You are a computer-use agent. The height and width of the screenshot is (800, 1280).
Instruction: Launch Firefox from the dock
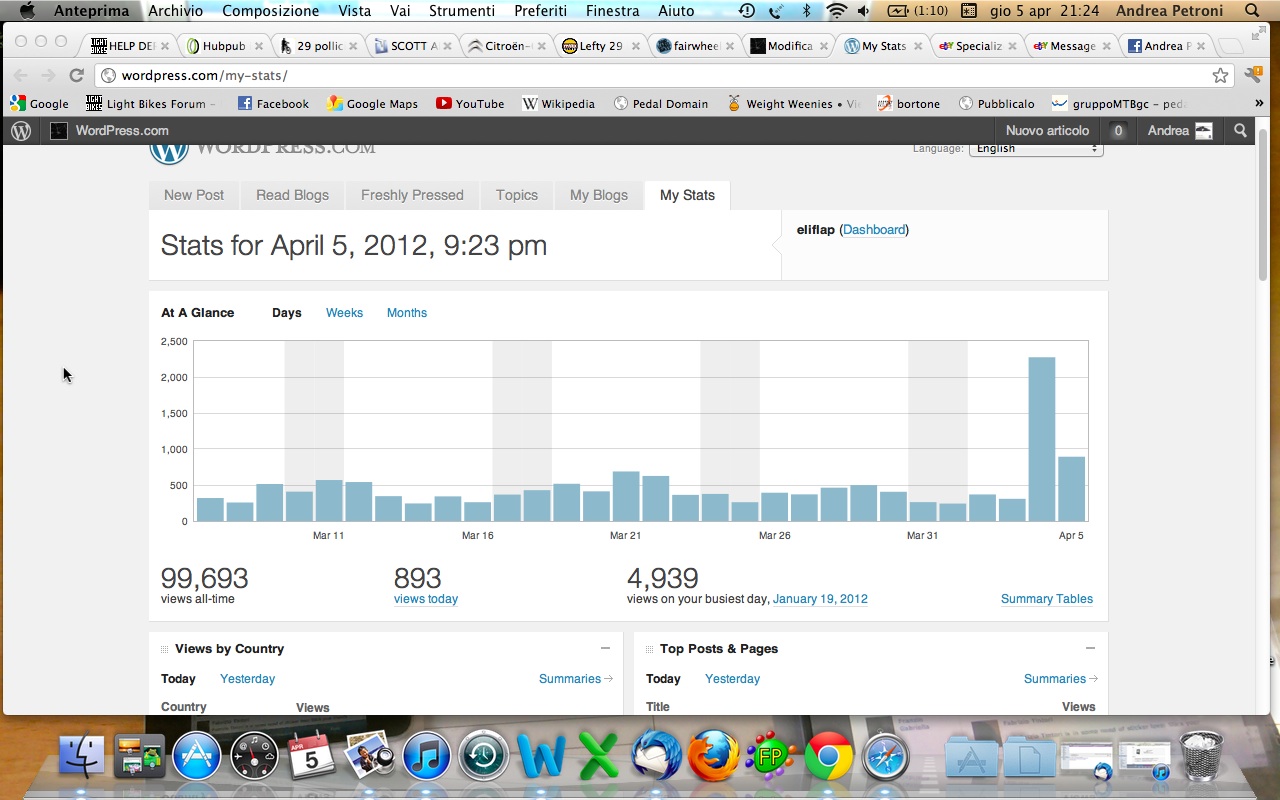(x=713, y=755)
